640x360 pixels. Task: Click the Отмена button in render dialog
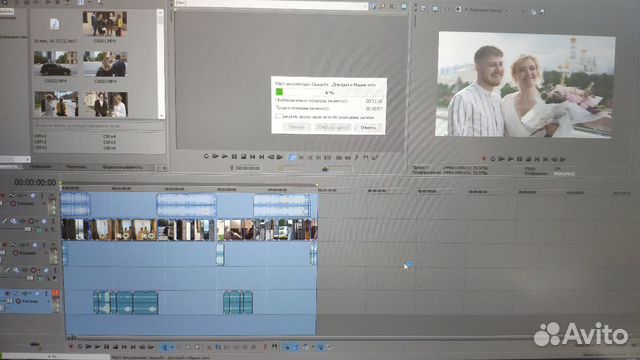[x=368, y=127]
